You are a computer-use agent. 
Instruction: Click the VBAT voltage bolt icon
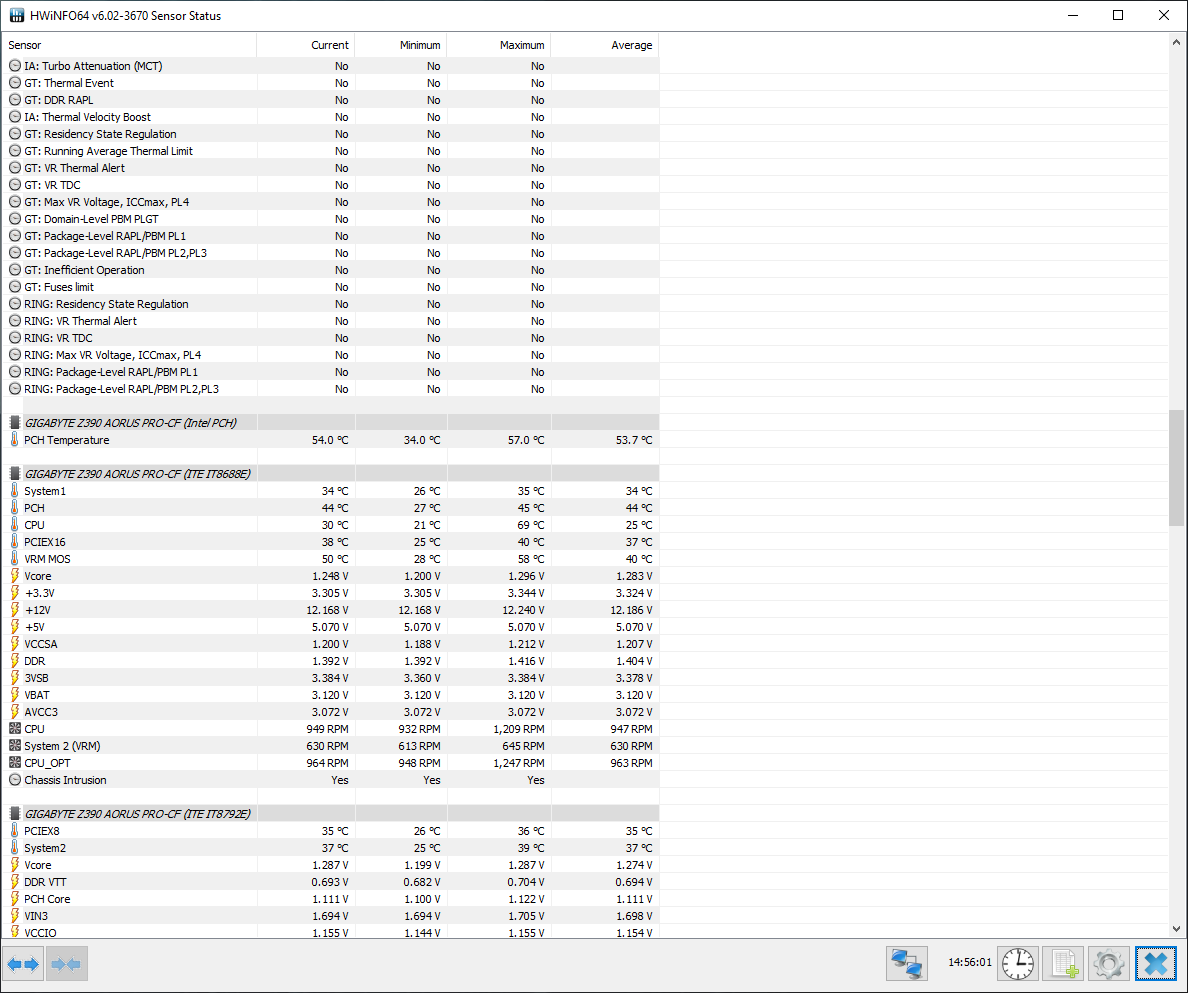pyautogui.click(x=14, y=695)
